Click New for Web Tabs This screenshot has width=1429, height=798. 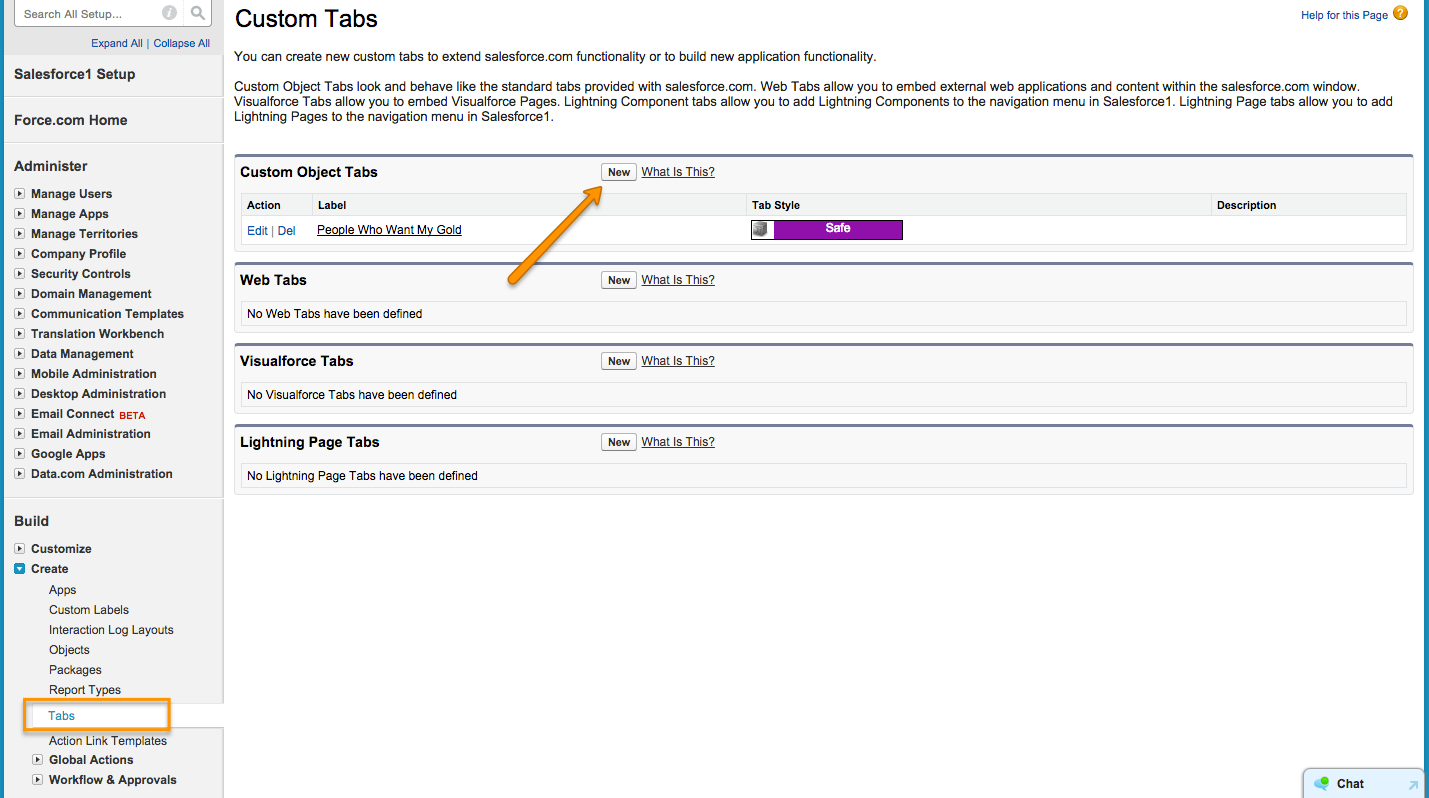[619, 280]
